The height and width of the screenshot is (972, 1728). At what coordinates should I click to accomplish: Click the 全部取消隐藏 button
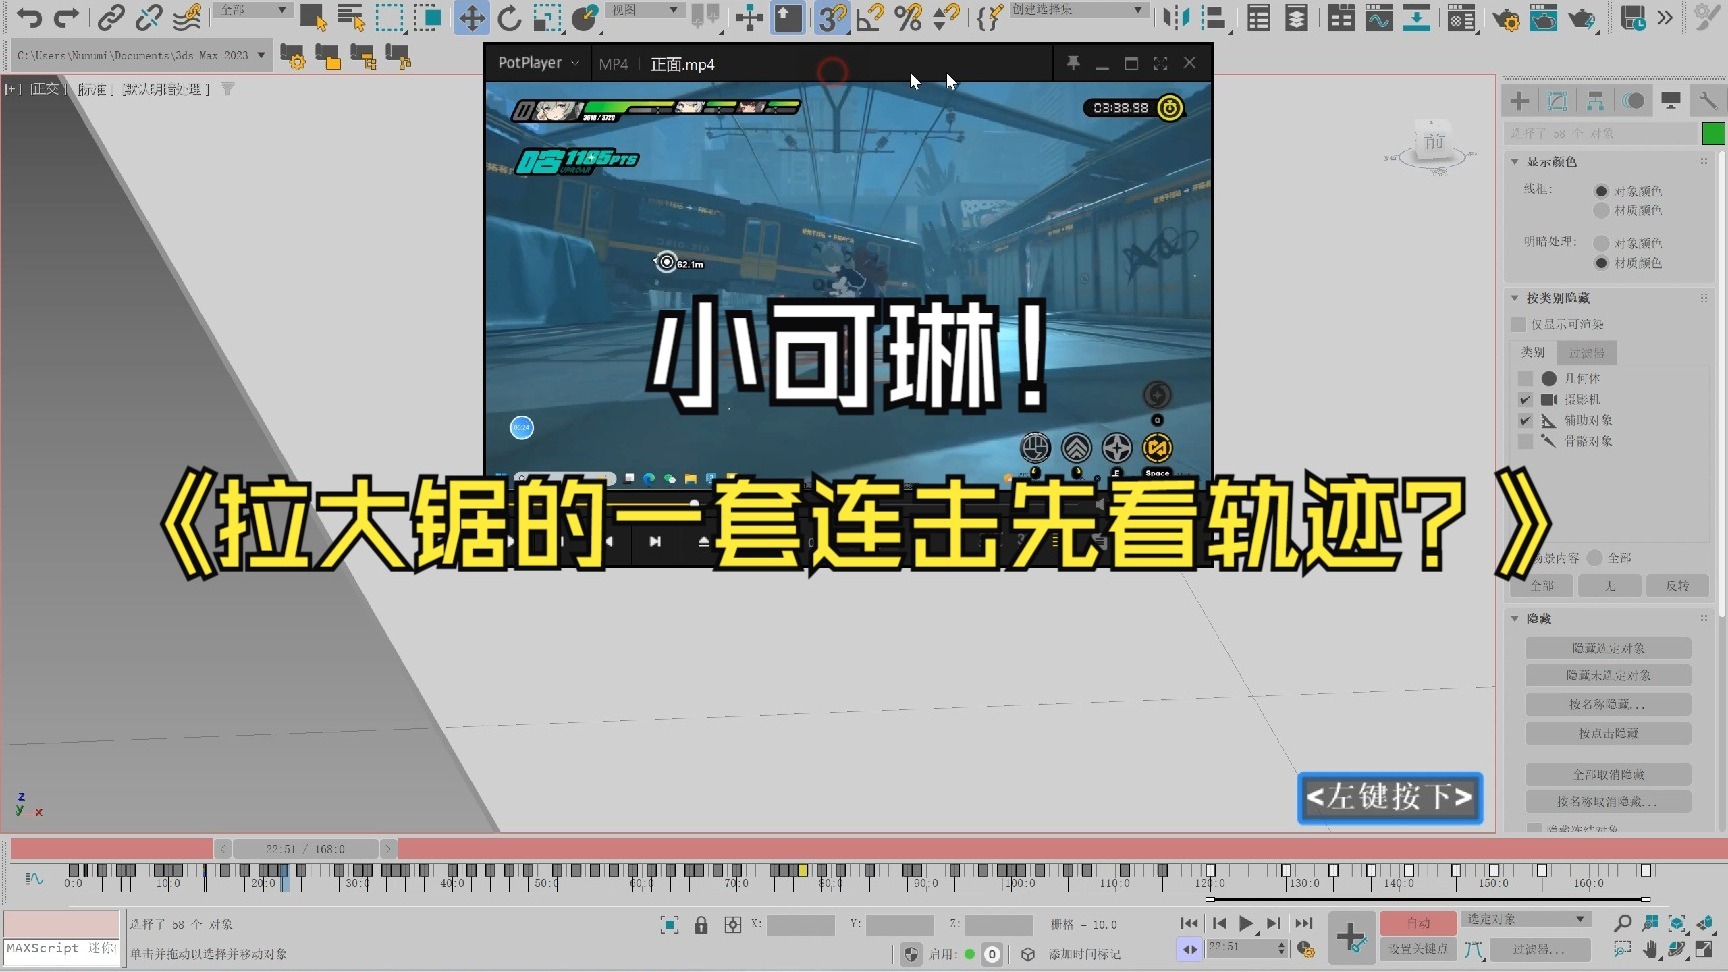[1608, 775]
